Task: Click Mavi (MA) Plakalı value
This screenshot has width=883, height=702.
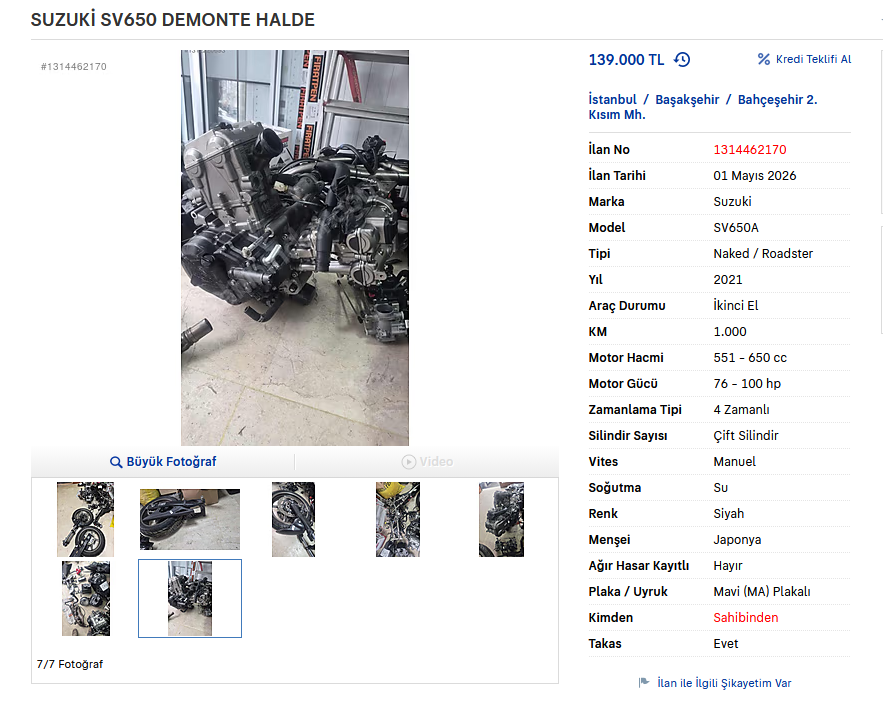Action: pos(762,592)
